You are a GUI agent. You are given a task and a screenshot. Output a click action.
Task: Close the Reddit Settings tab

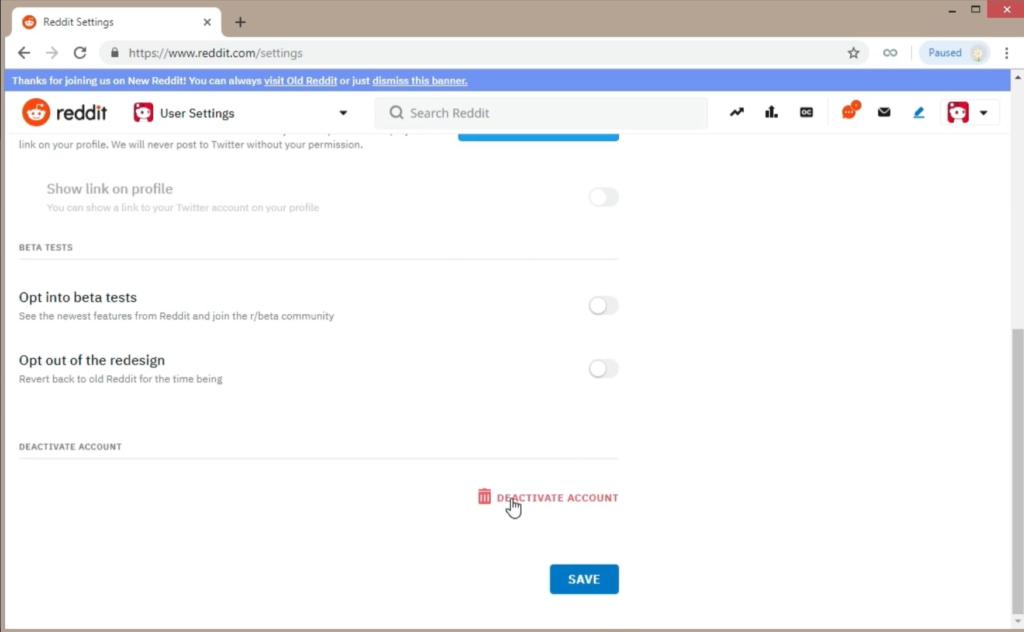tap(207, 22)
